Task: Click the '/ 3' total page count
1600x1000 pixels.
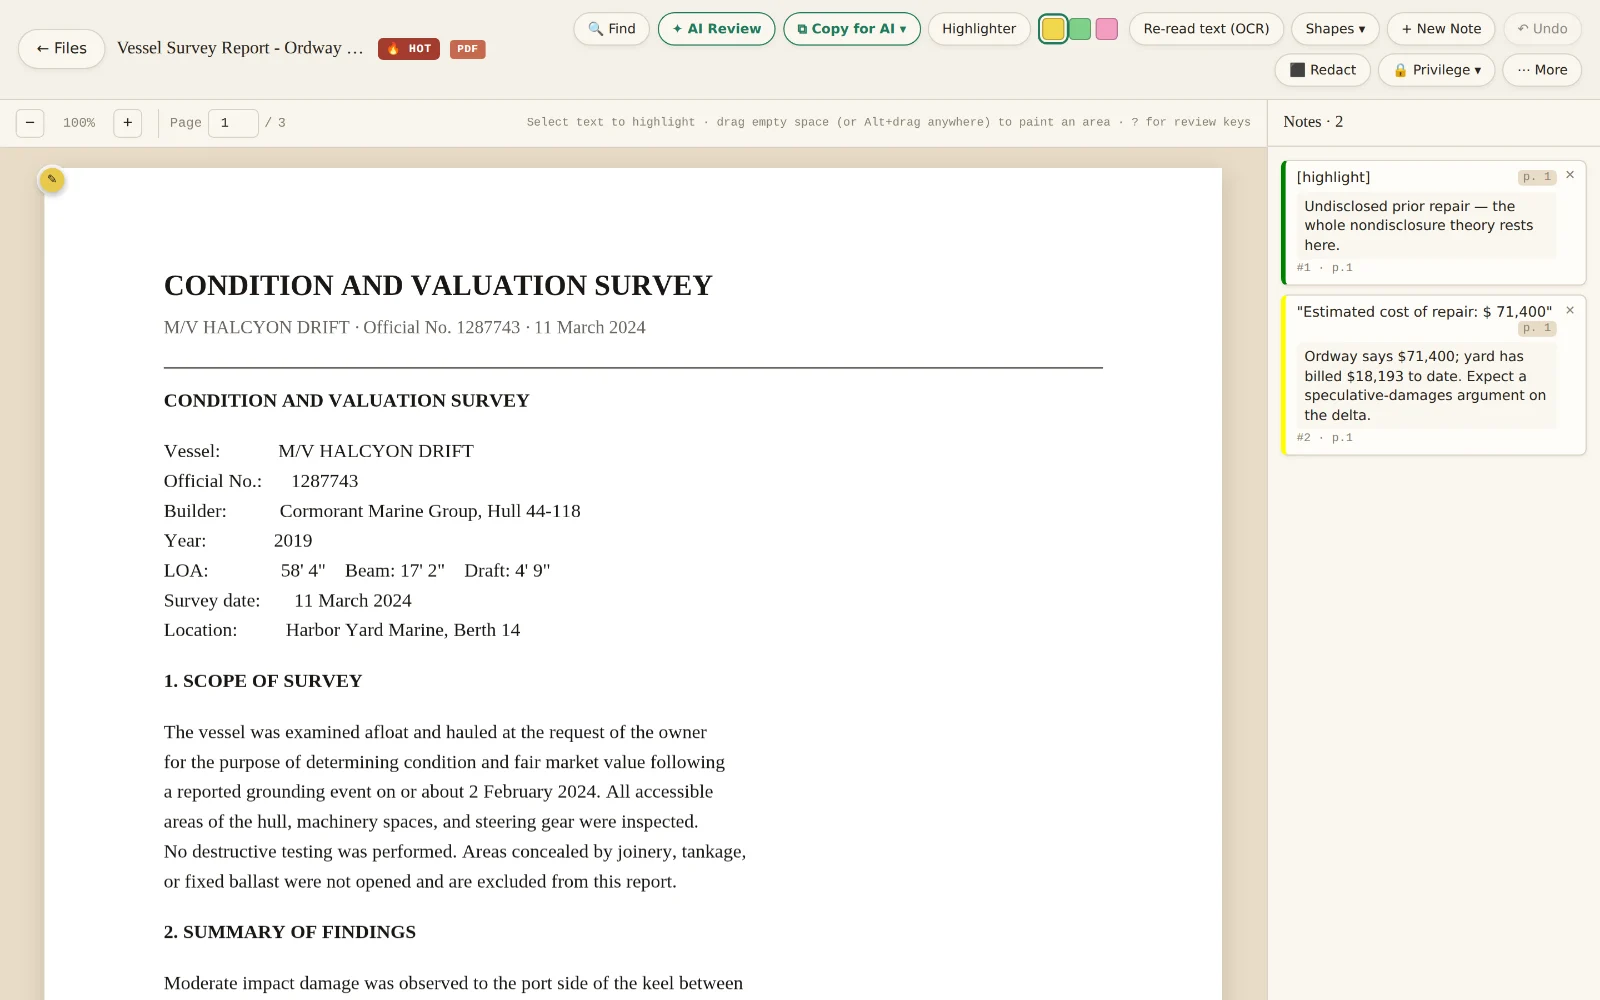Action: (275, 123)
